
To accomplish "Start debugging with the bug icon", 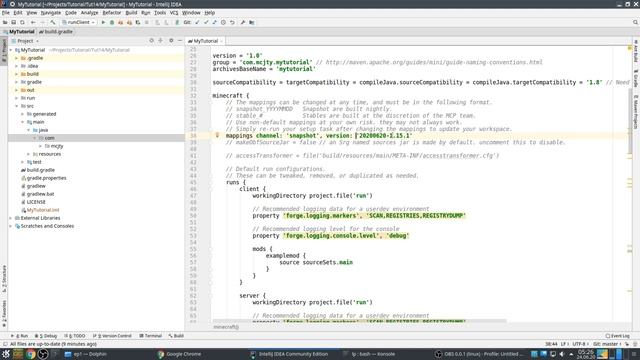I will coord(112,22).
